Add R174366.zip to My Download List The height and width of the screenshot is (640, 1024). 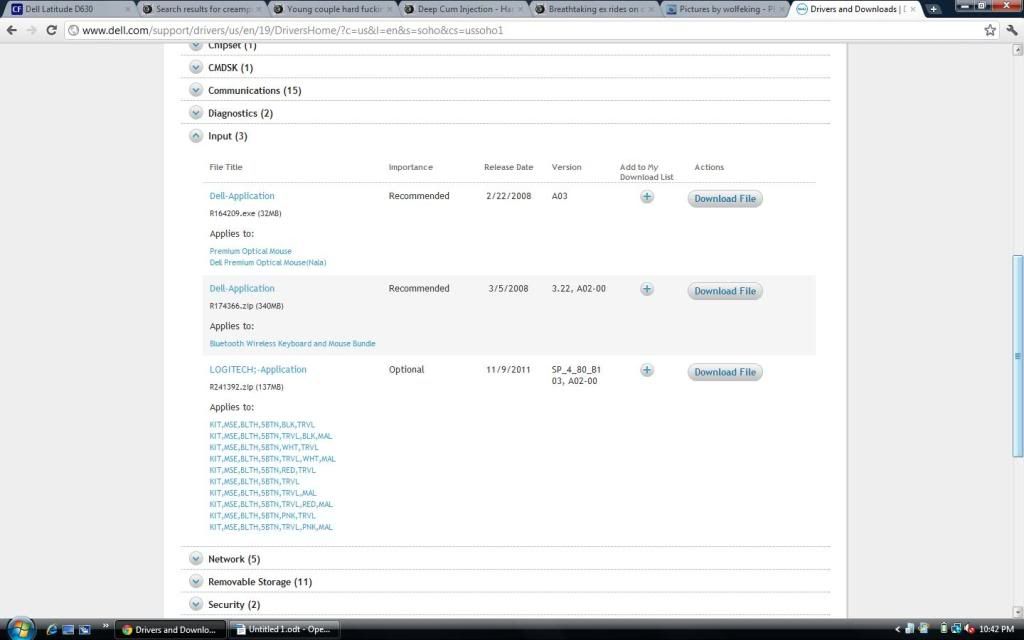(647, 289)
